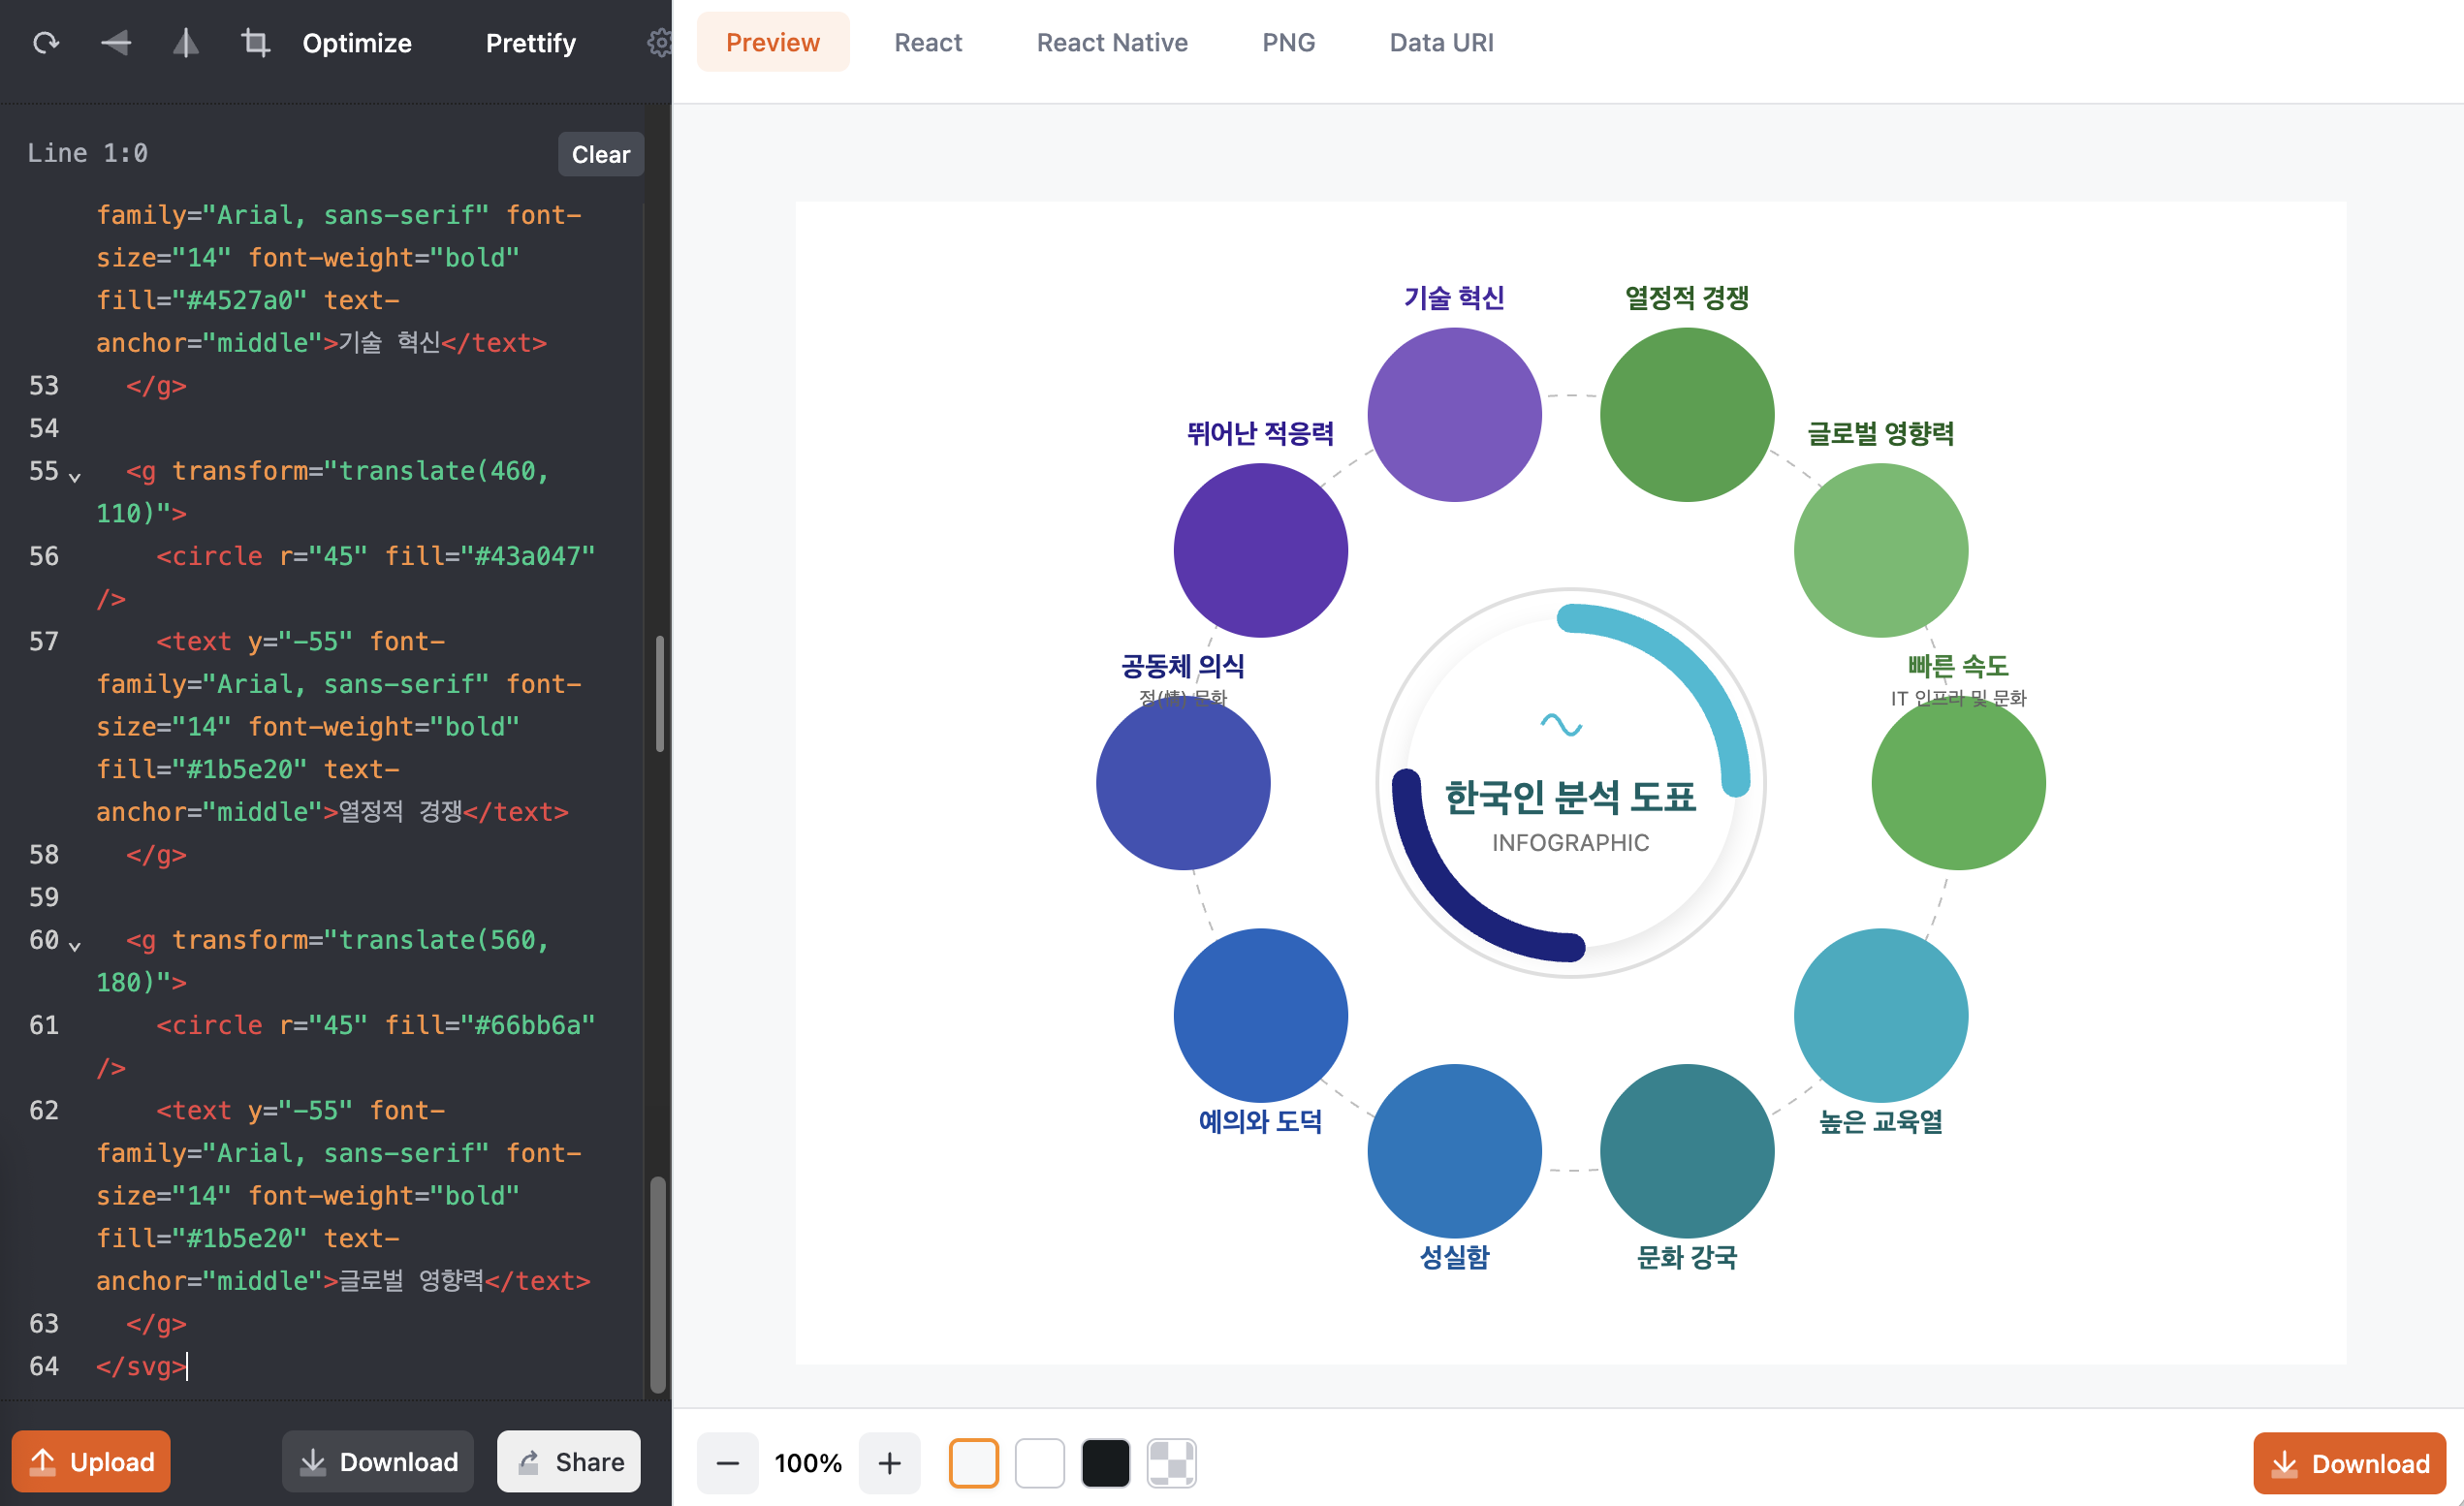Select the light gray outlined background option
Screen dimensions: 2464x1506
(x=973, y=1463)
